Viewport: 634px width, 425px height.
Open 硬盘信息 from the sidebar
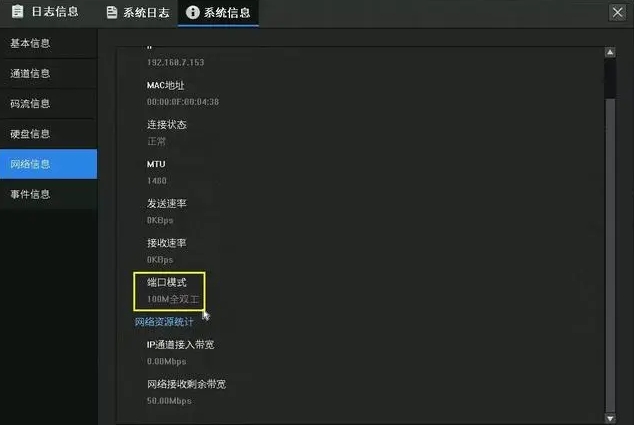pos(49,134)
